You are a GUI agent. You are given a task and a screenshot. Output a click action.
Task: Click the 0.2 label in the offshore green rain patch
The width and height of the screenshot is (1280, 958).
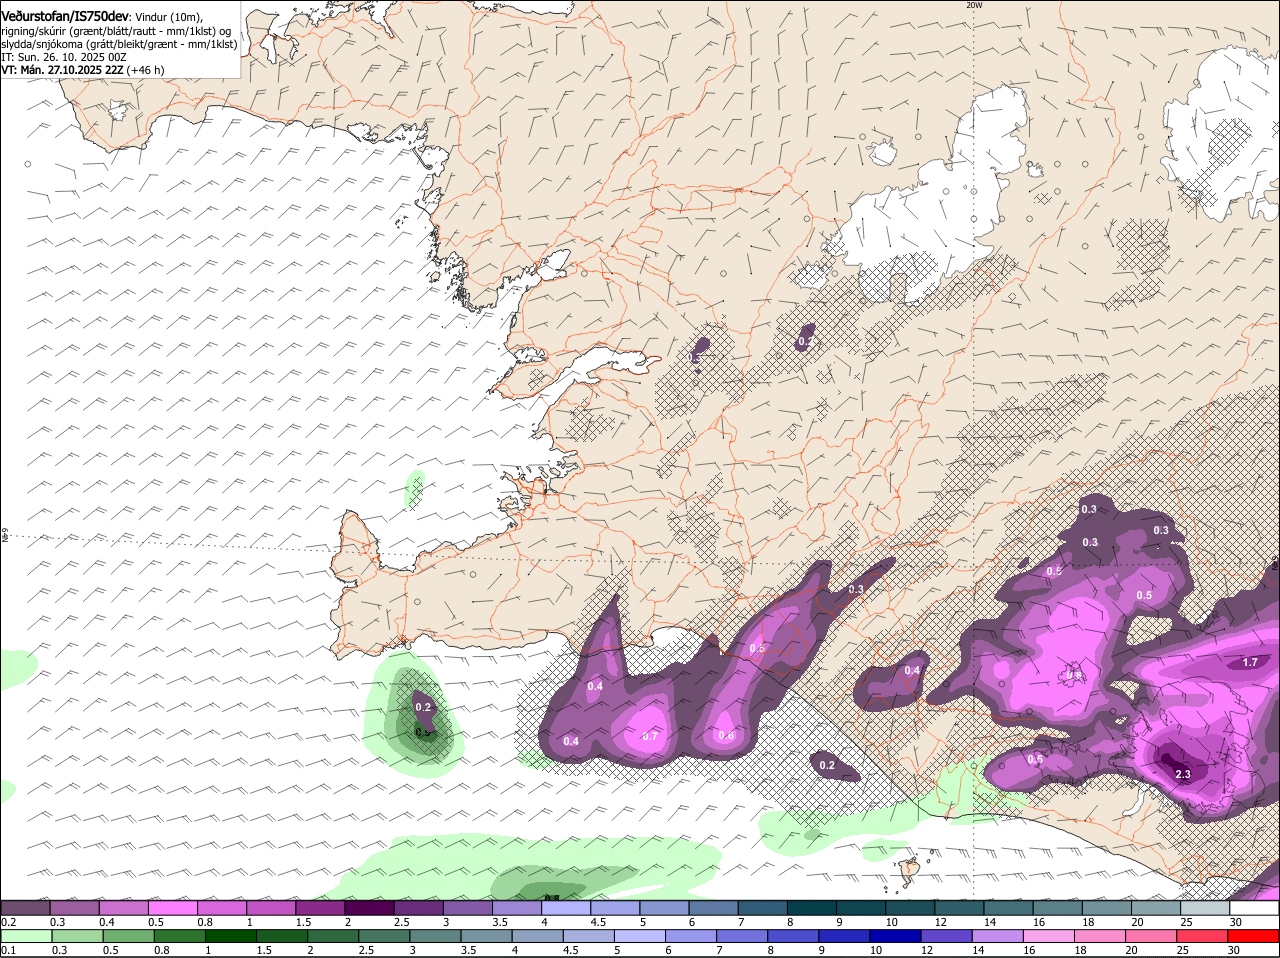422,707
